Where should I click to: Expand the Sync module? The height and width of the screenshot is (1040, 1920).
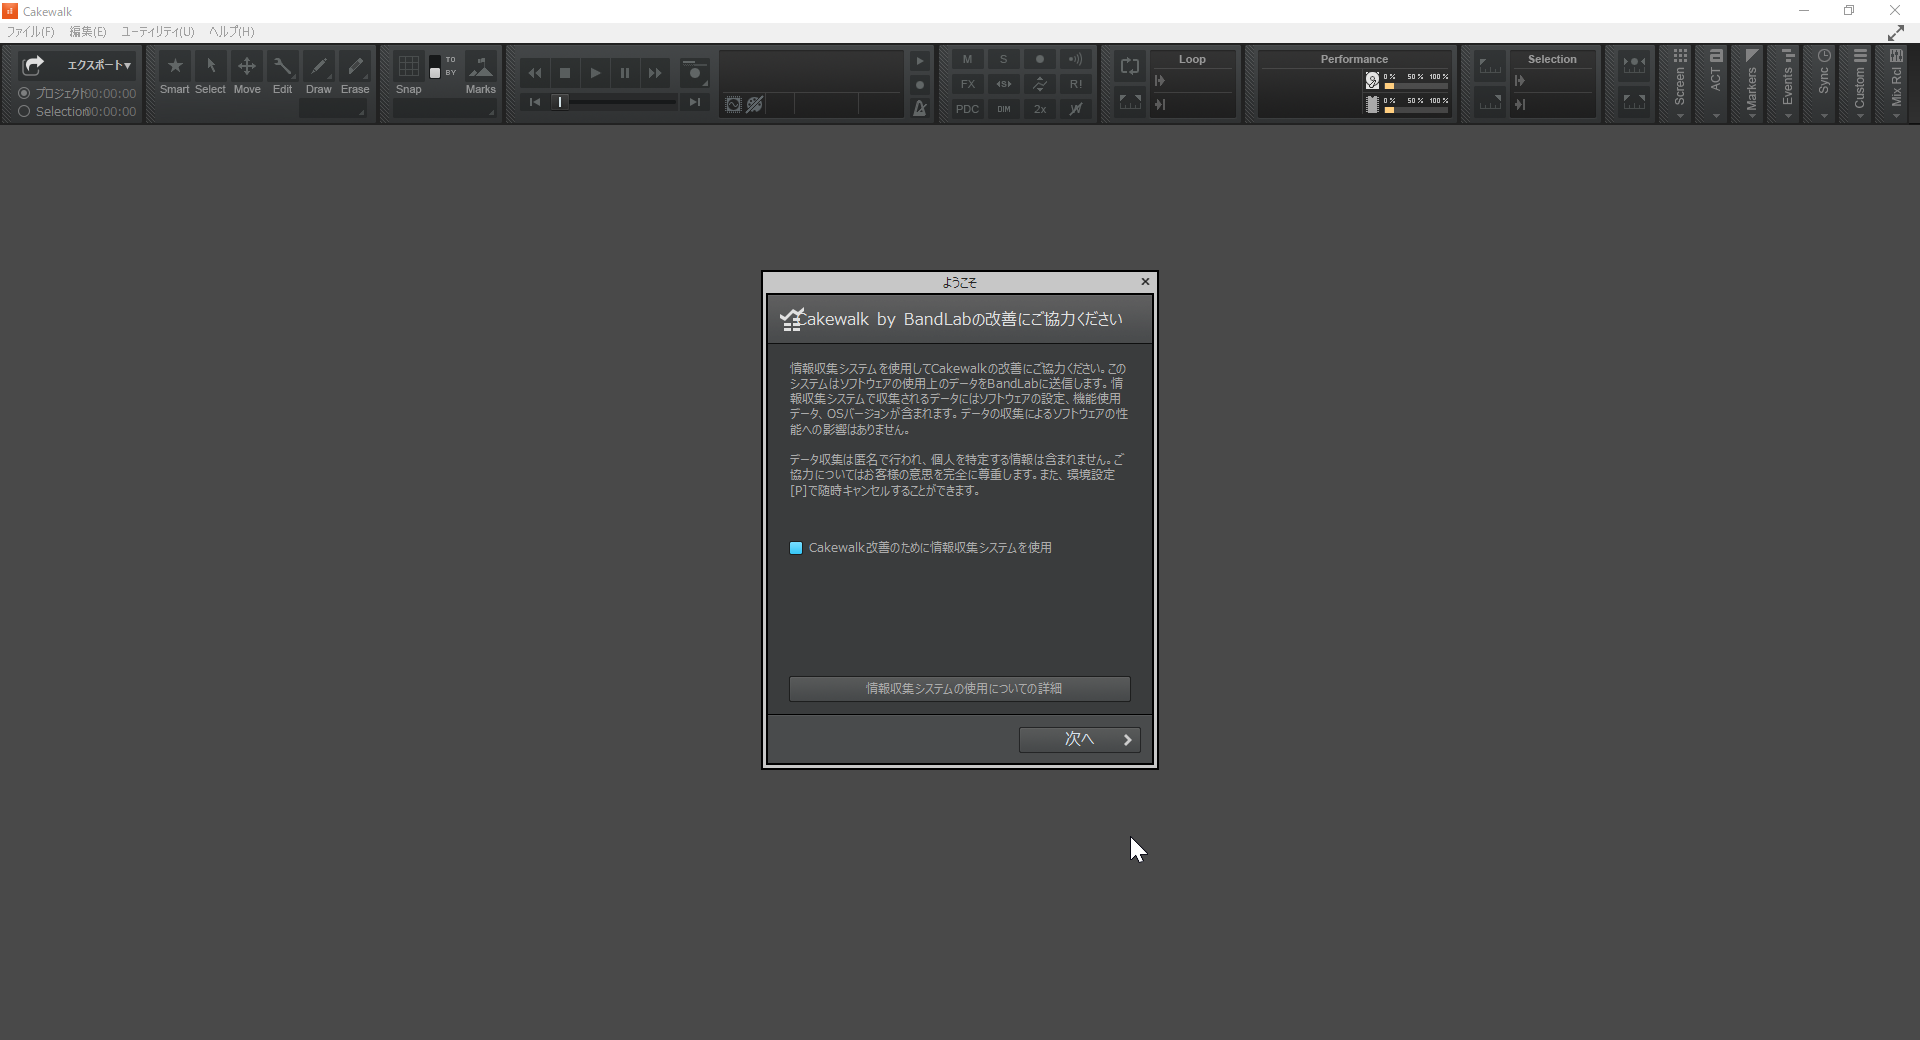coord(1824,84)
